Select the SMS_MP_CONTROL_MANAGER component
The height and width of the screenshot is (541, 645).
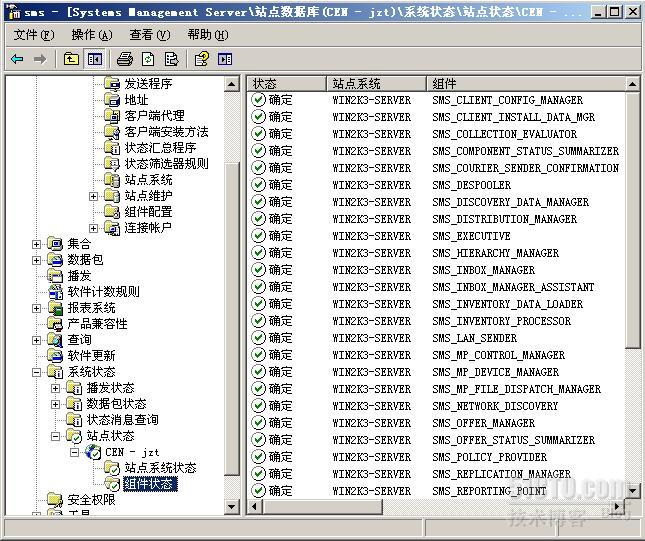point(499,355)
